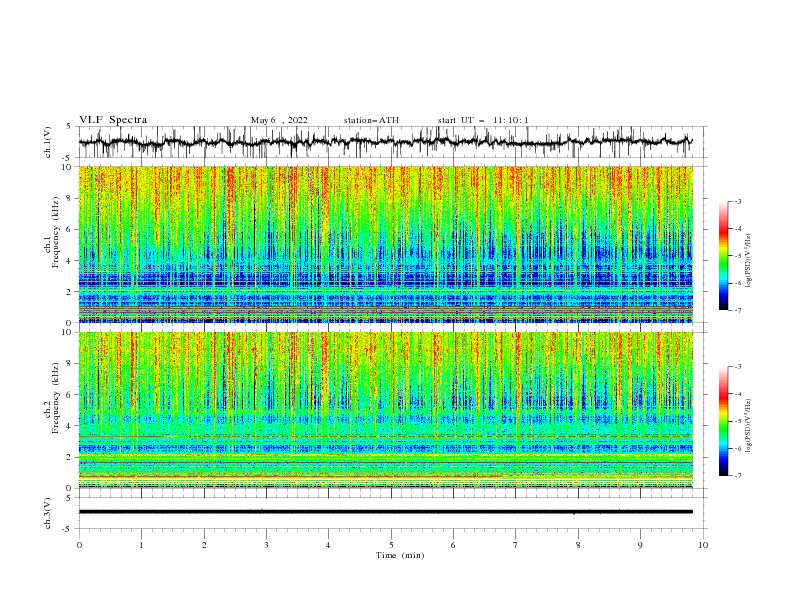This screenshot has width=792, height=612.
Task: Click the ch.1 voltage waveform trace
Action: click(x=385, y=142)
